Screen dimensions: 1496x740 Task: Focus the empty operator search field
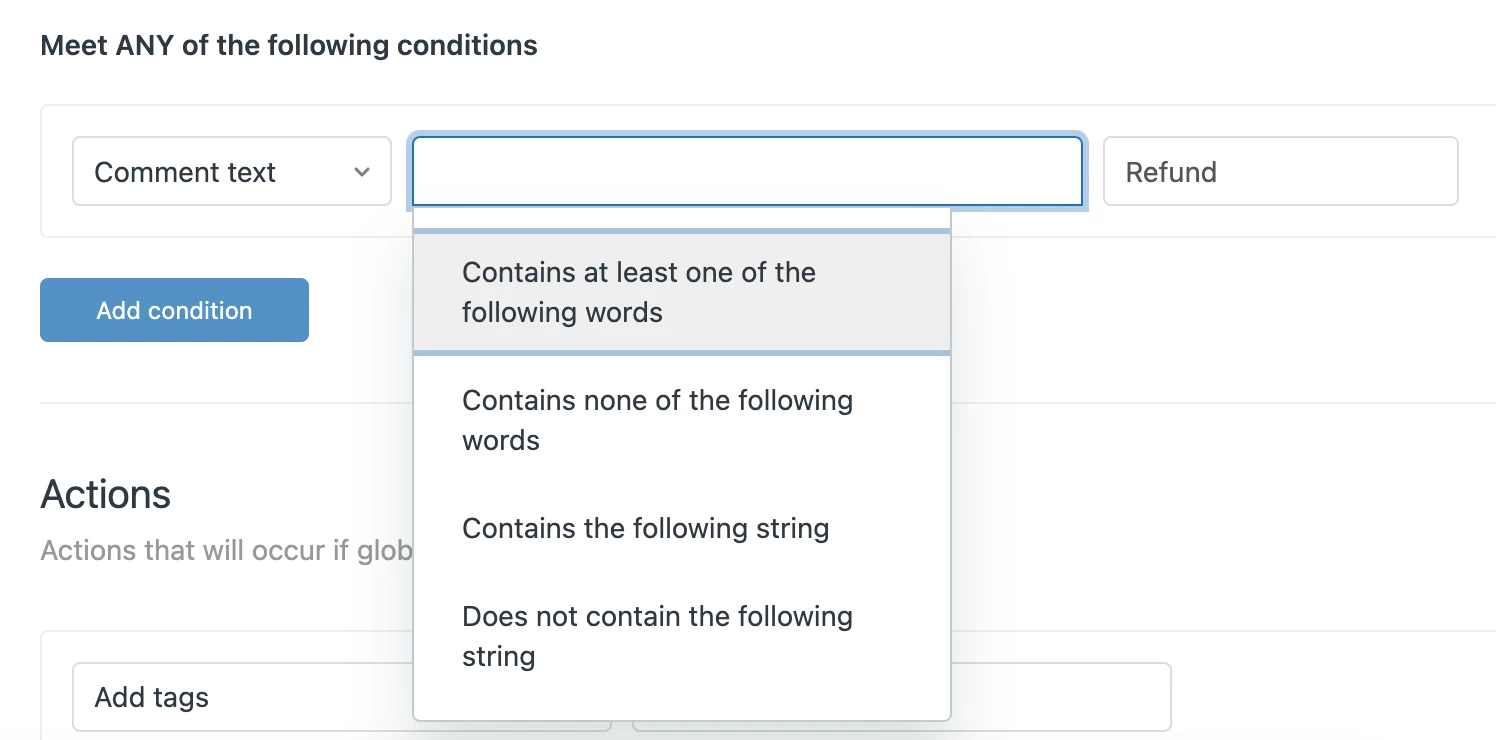tap(746, 172)
